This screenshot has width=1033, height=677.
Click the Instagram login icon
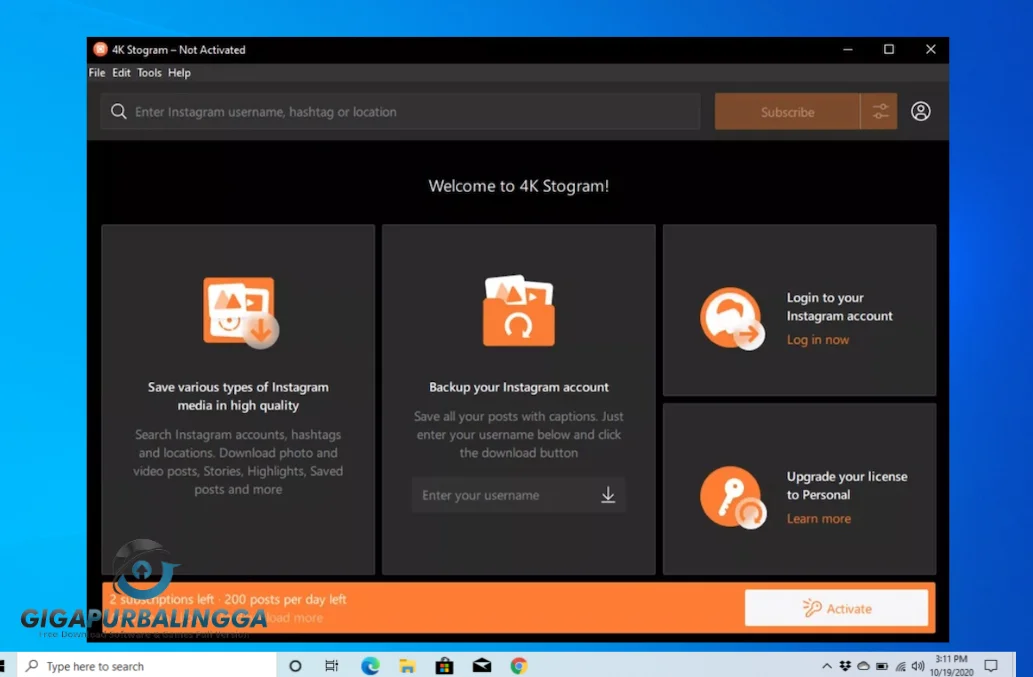732,318
